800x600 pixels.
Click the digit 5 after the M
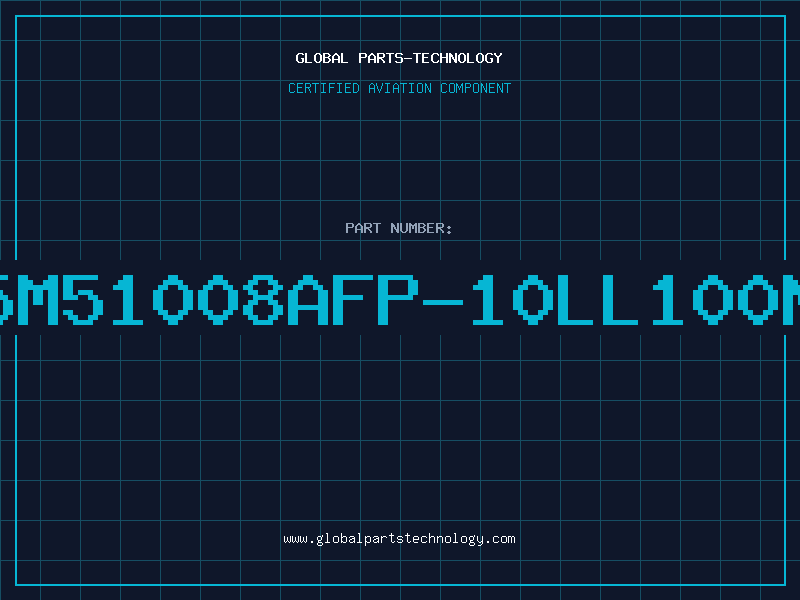click(x=83, y=299)
